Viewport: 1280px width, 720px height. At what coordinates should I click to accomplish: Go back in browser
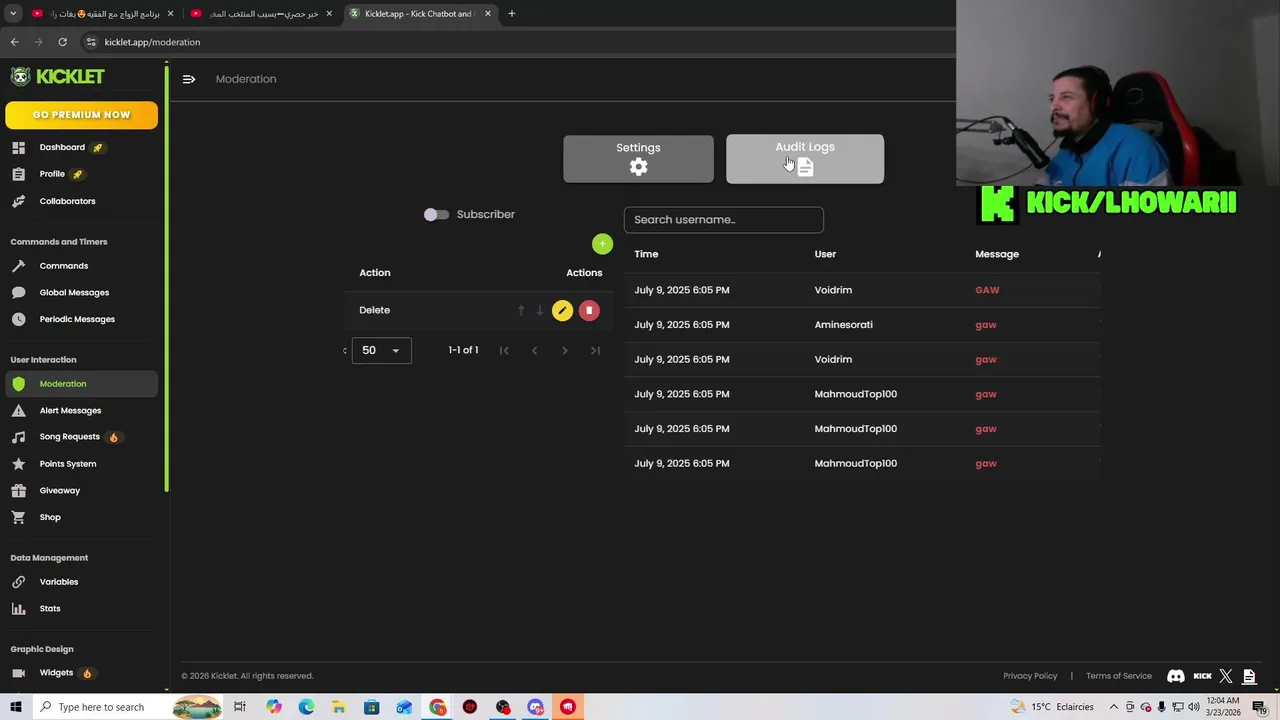click(x=14, y=42)
